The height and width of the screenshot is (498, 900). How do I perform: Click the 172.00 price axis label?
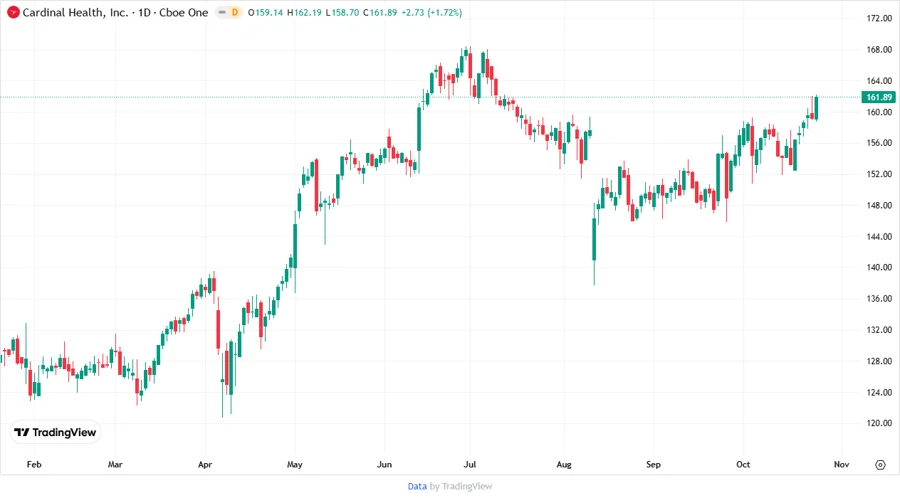coord(879,18)
